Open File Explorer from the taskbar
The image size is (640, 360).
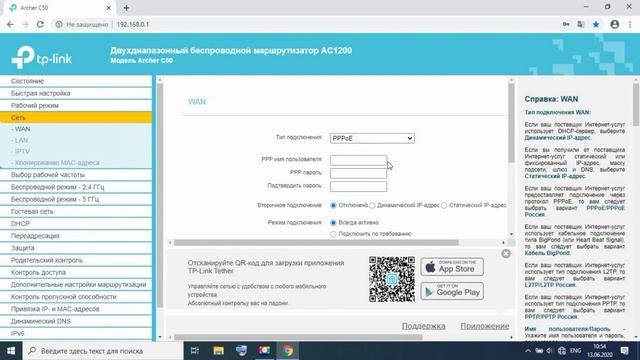click(x=218, y=351)
